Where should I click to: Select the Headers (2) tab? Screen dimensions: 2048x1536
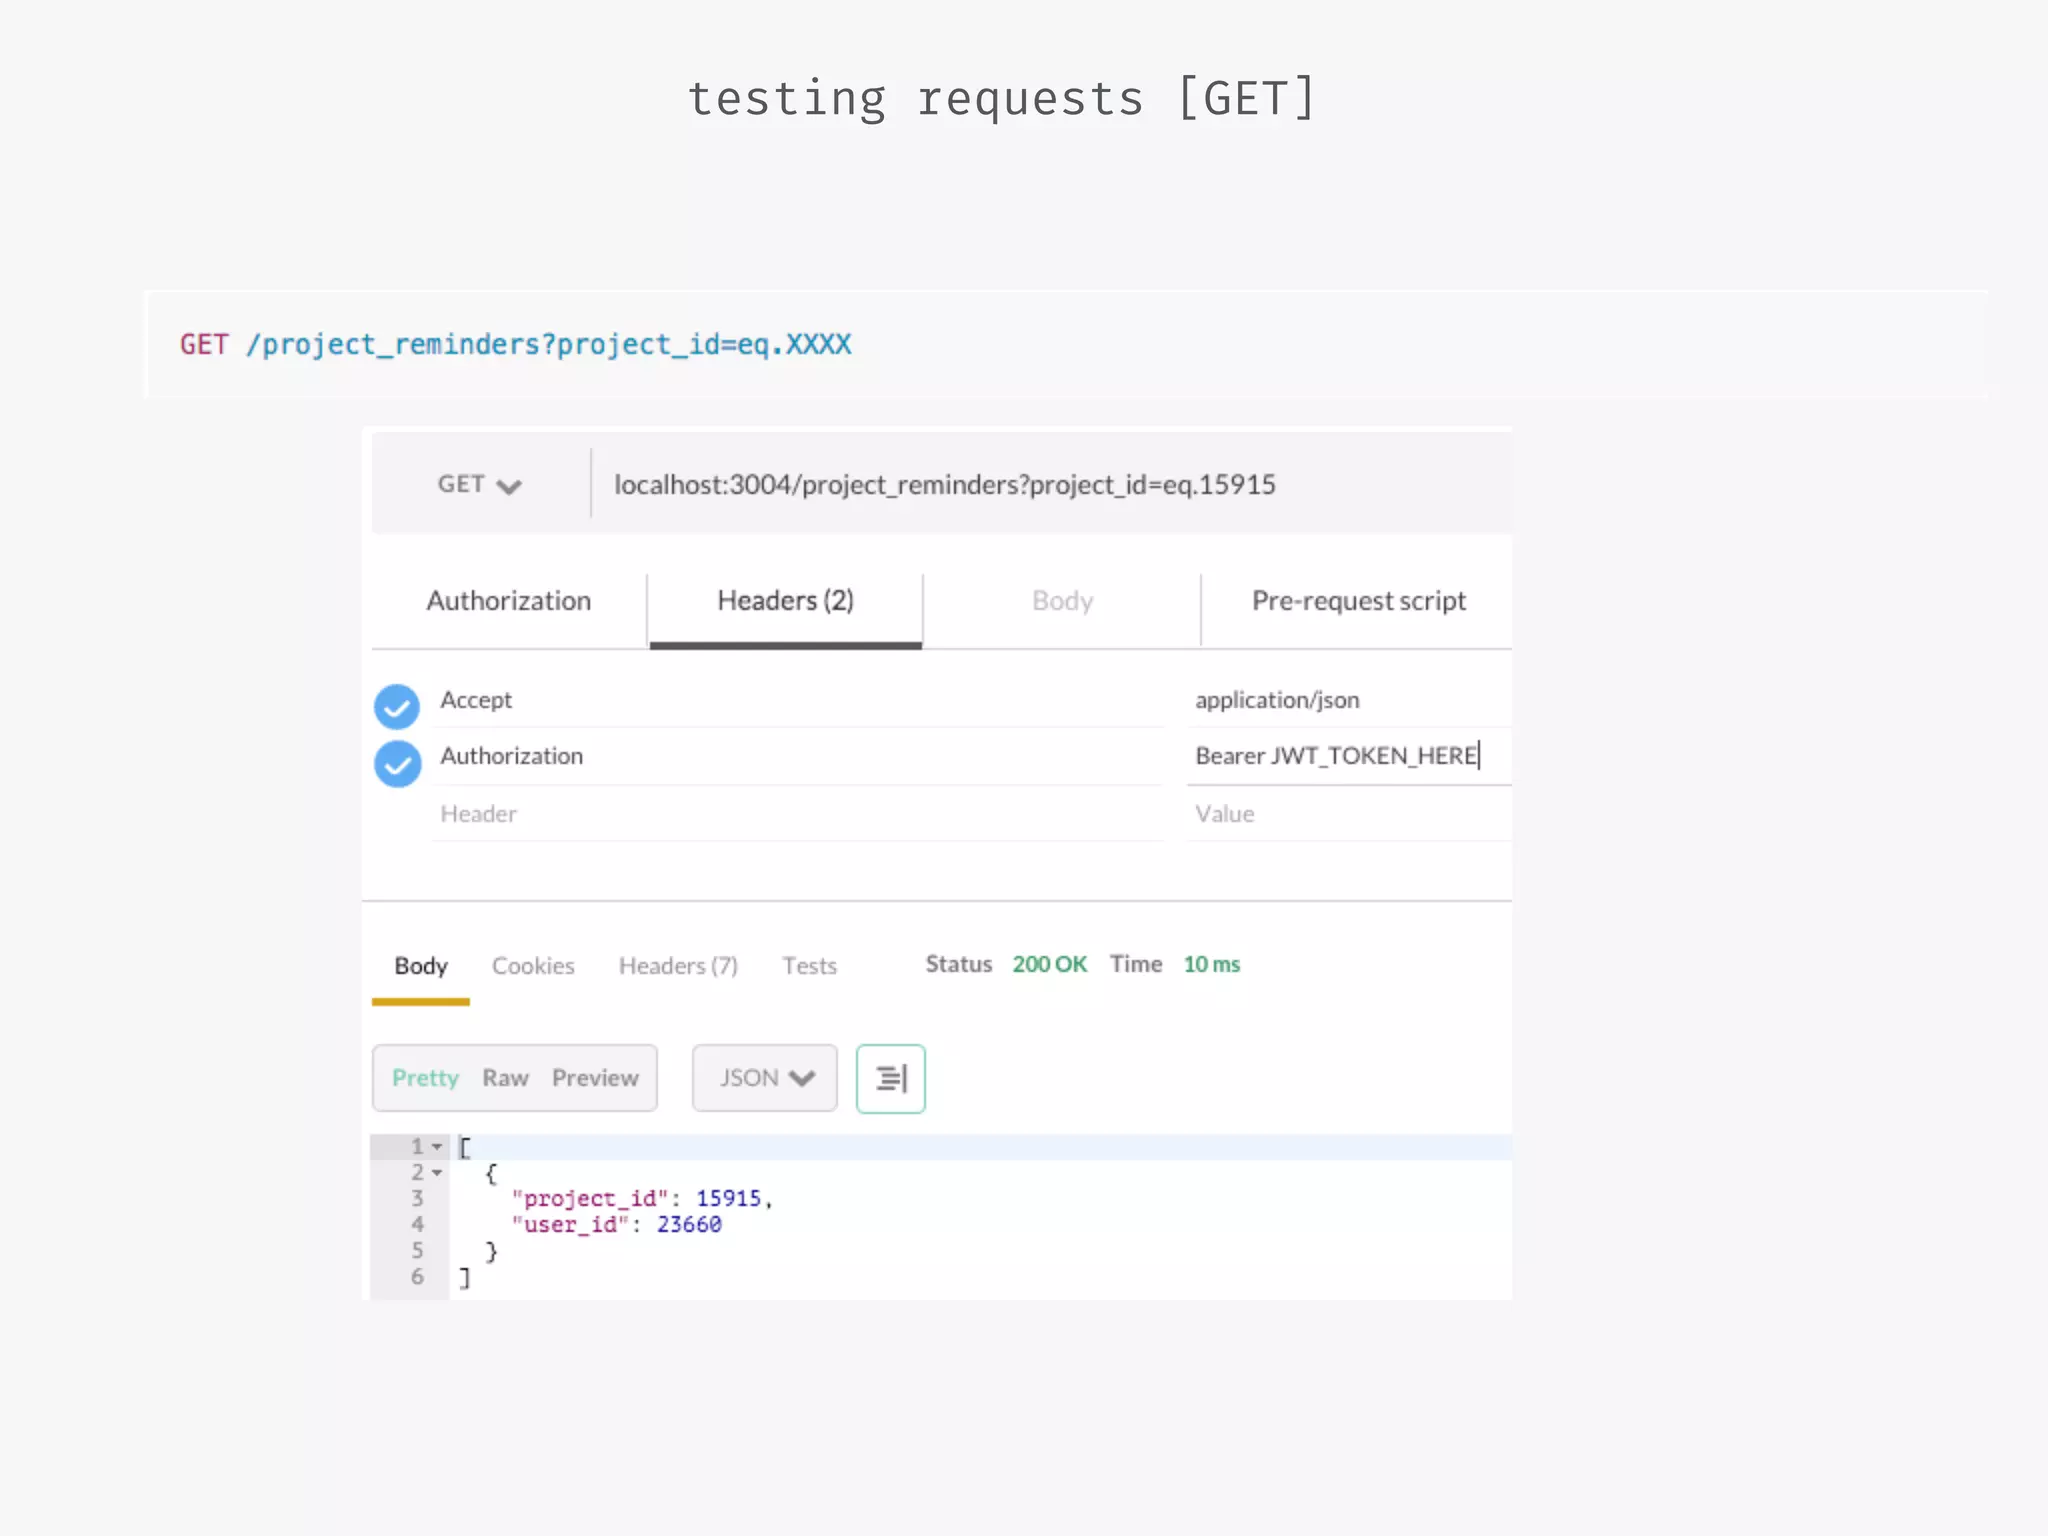(785, 601)
